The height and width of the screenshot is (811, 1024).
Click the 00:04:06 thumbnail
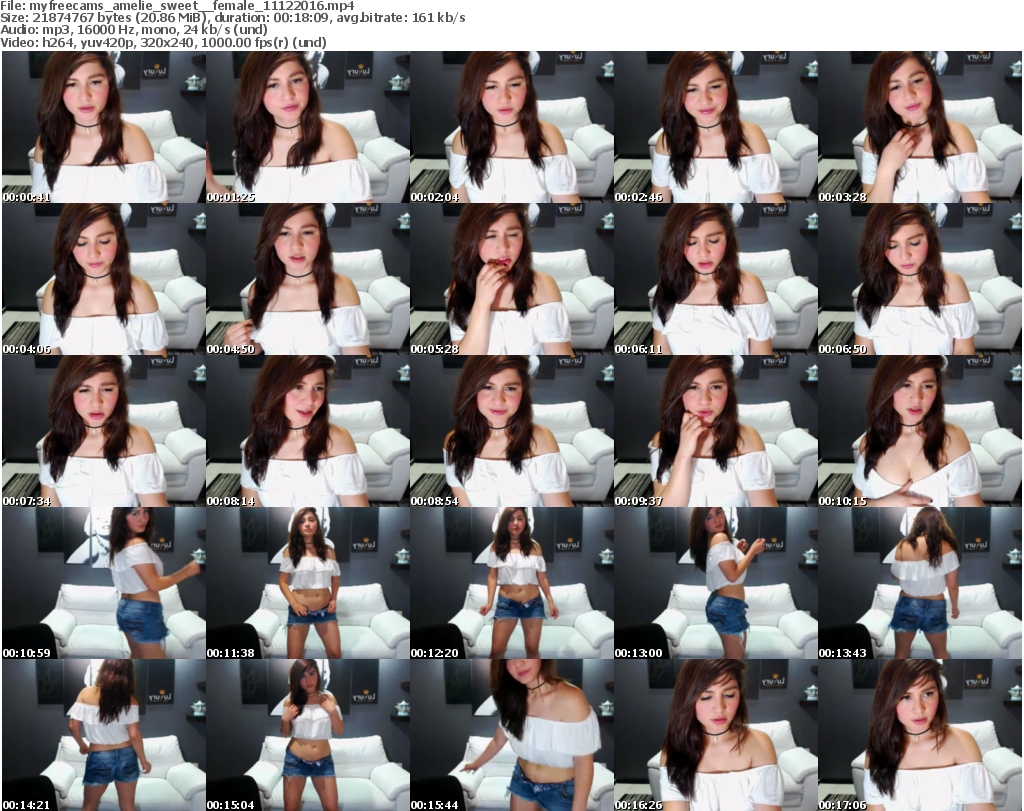click(x=103, y=279)
